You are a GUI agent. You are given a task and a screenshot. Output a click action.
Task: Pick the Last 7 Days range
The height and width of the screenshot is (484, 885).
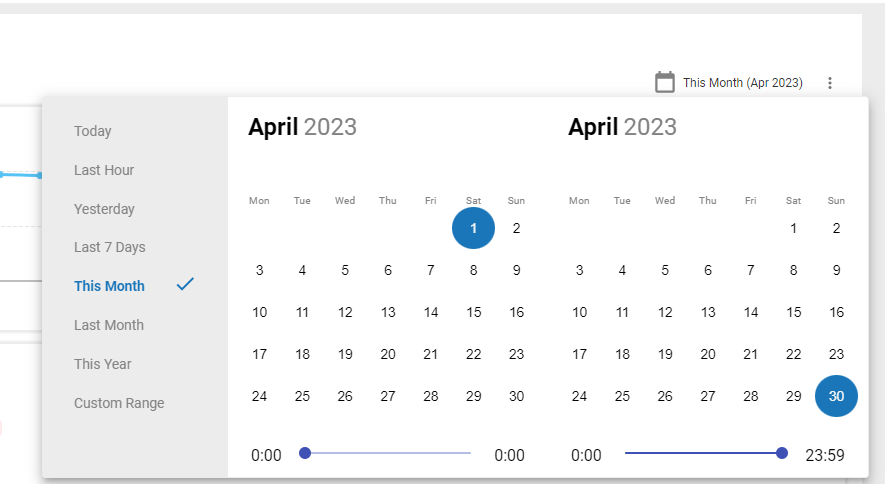click(x=110, y=247)
